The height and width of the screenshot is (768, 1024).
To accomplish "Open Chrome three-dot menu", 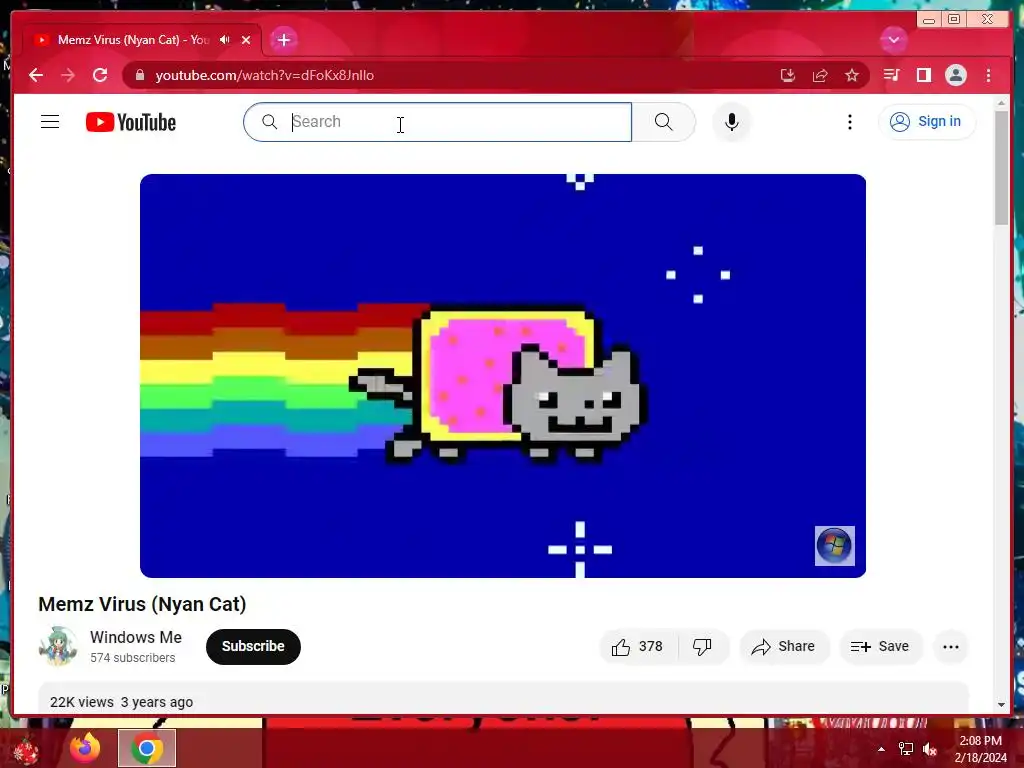I will (x=988, y=75).
